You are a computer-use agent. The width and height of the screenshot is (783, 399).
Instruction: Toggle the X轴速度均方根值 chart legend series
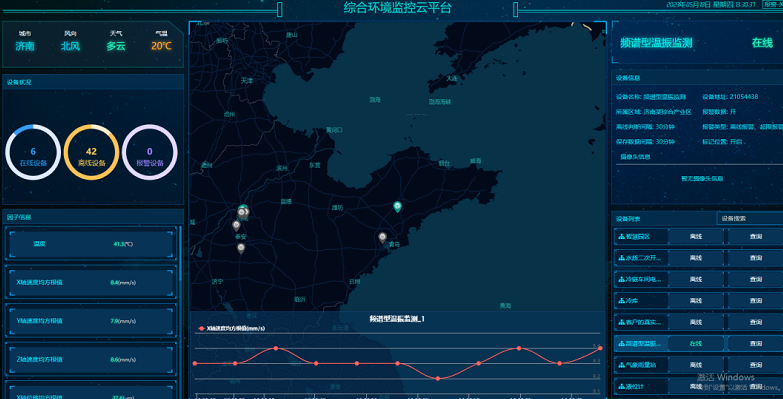click(x=231, y=329)
